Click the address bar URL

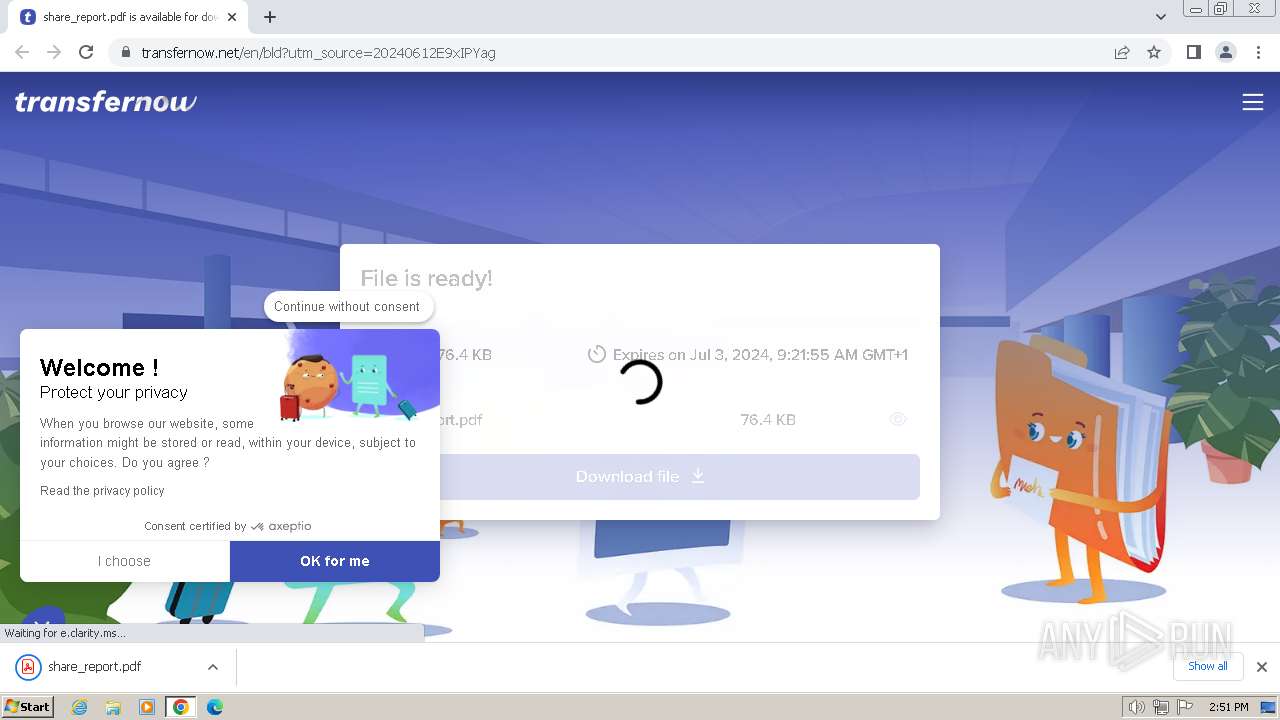click(x=318, y=53)
